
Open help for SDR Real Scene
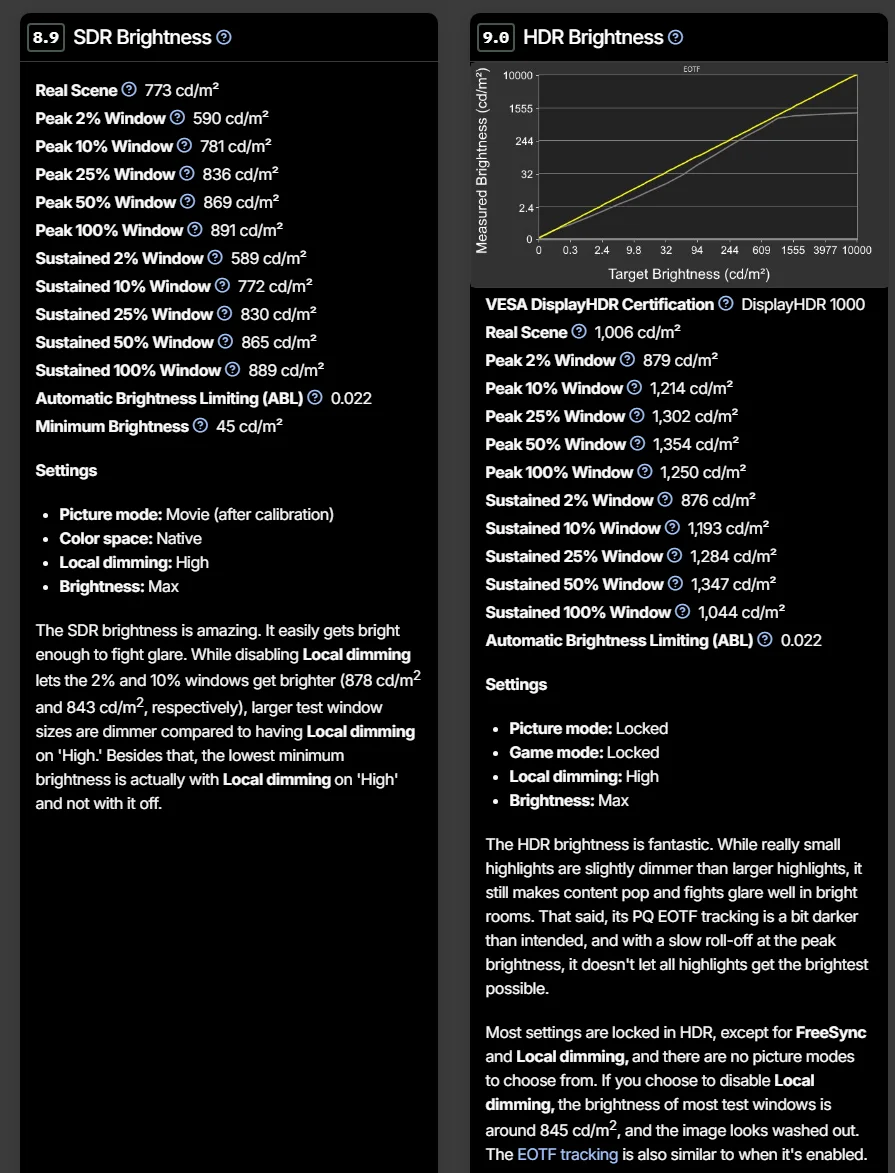129,90
